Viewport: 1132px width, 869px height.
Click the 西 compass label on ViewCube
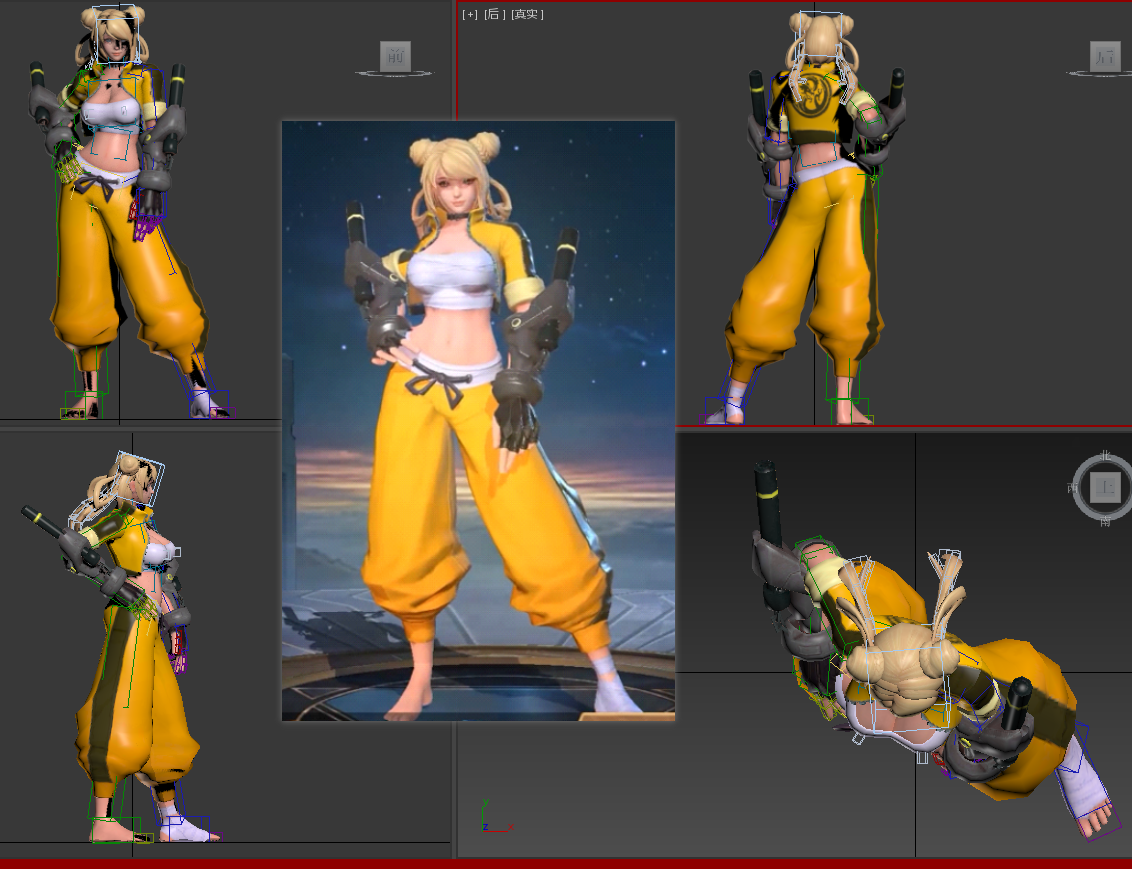point(1073,488)
